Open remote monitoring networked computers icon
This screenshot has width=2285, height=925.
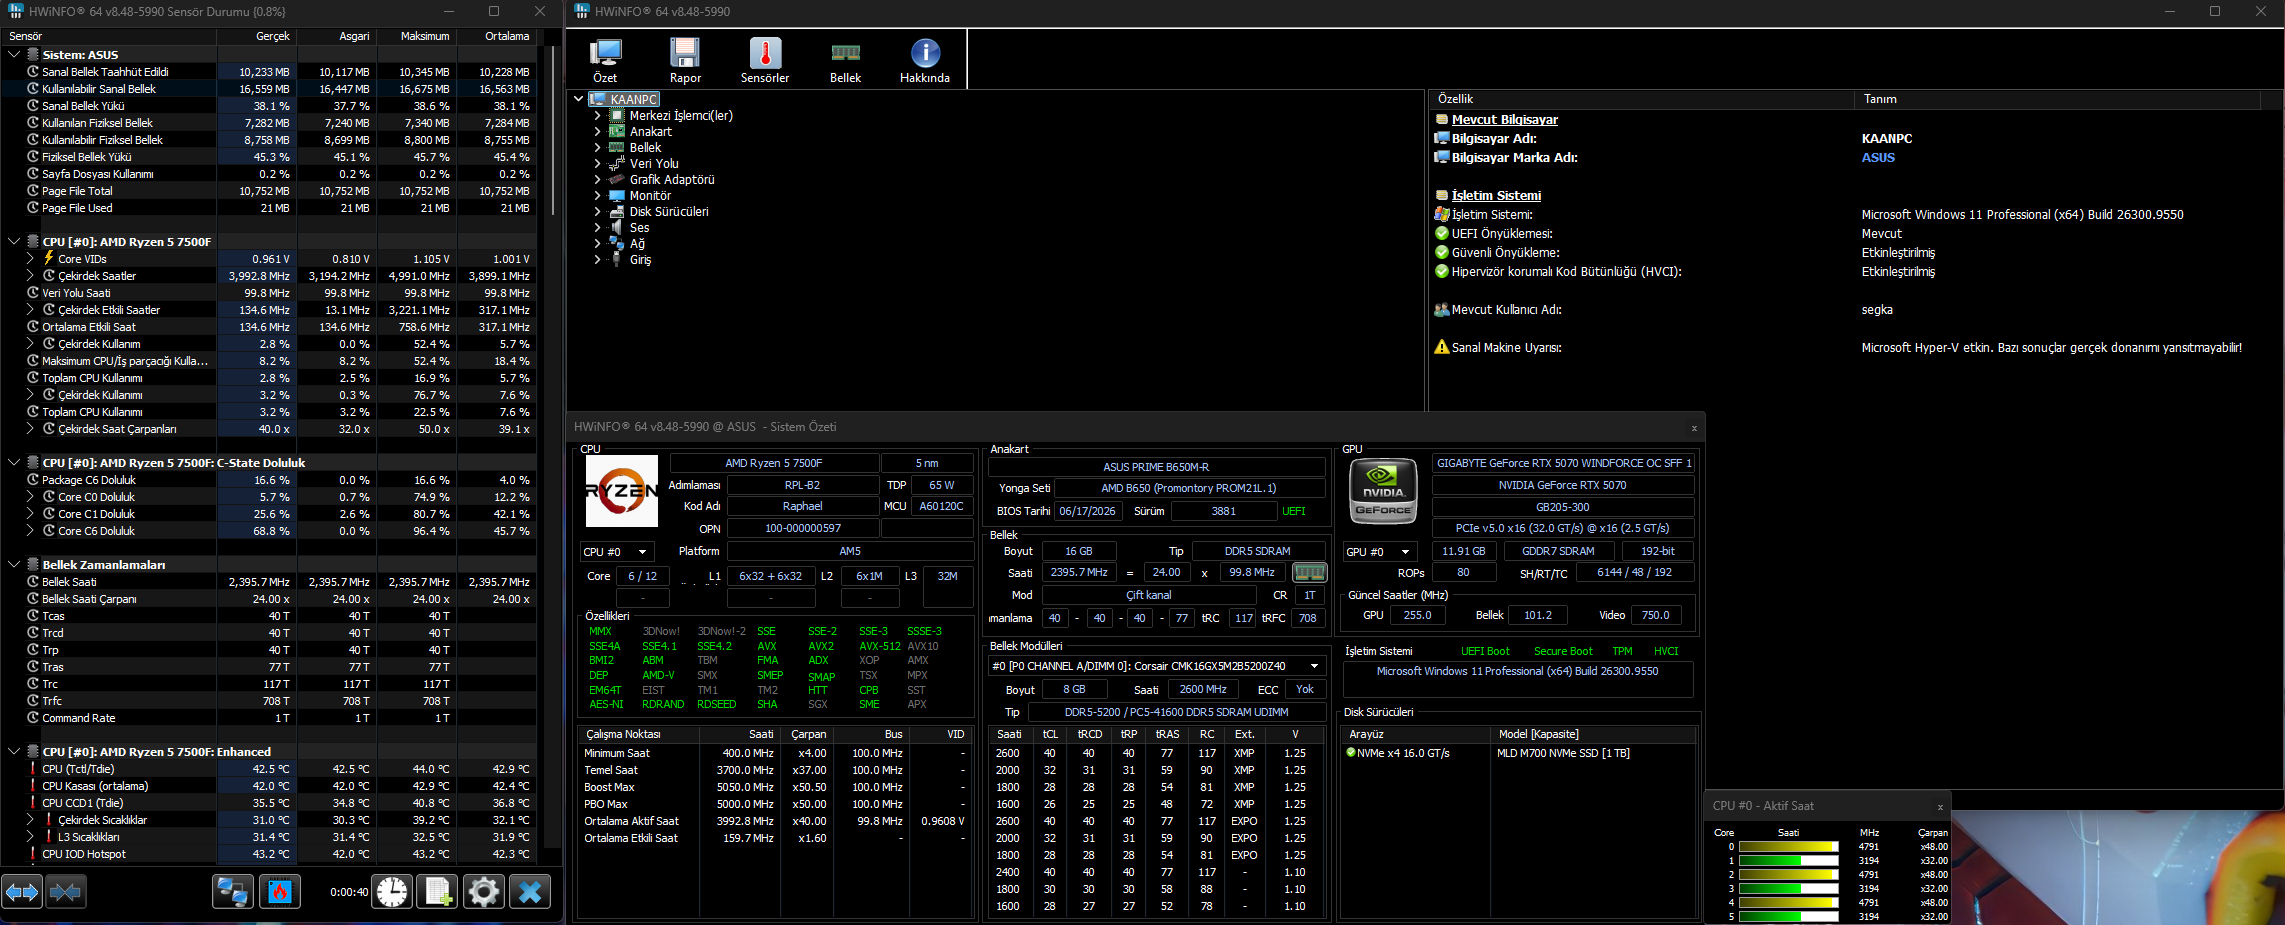233,891
